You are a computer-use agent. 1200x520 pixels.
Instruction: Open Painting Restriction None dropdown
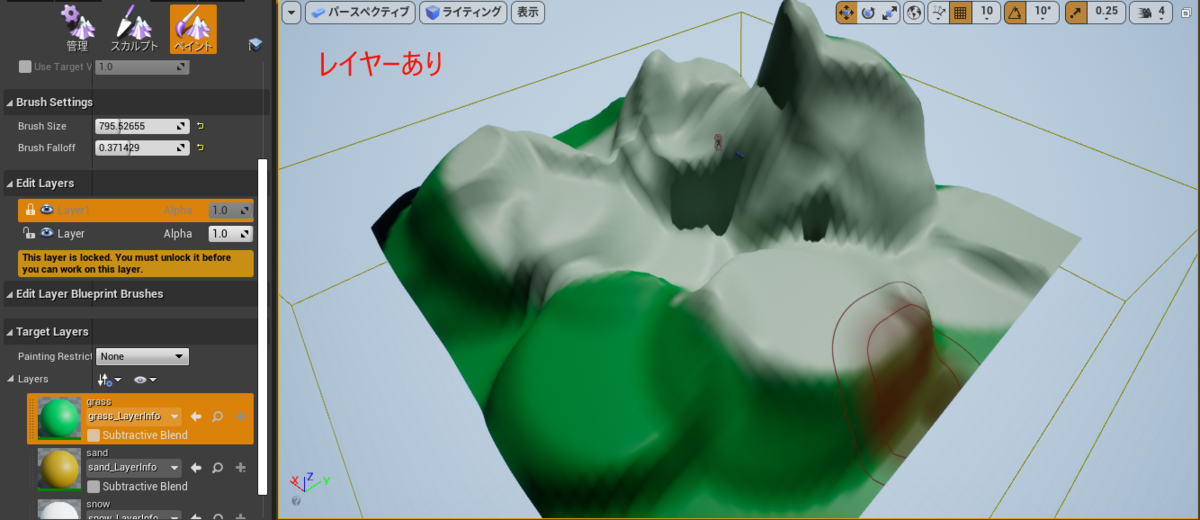142,356
